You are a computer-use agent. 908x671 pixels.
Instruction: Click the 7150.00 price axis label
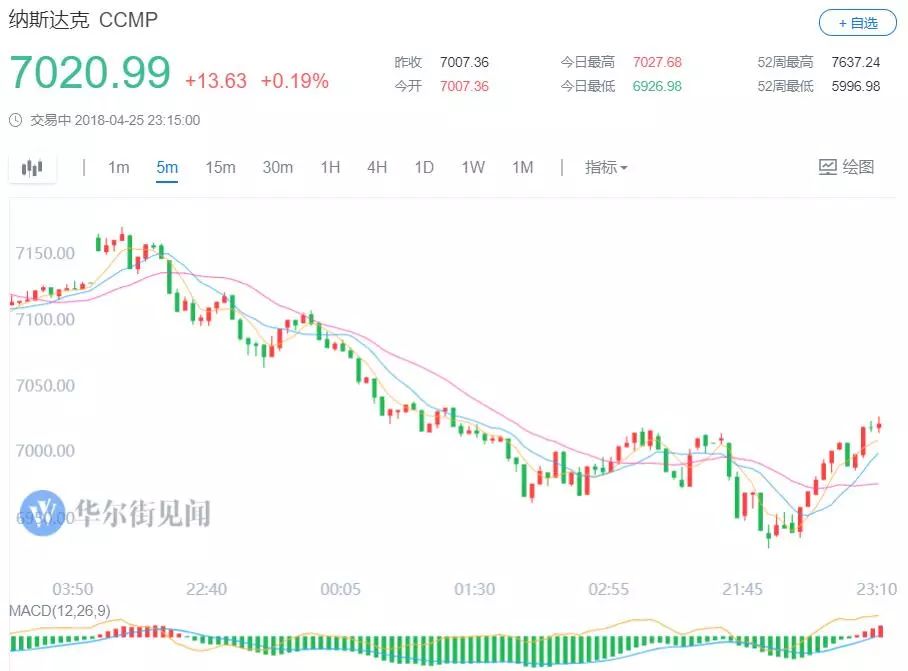[45, 253]
